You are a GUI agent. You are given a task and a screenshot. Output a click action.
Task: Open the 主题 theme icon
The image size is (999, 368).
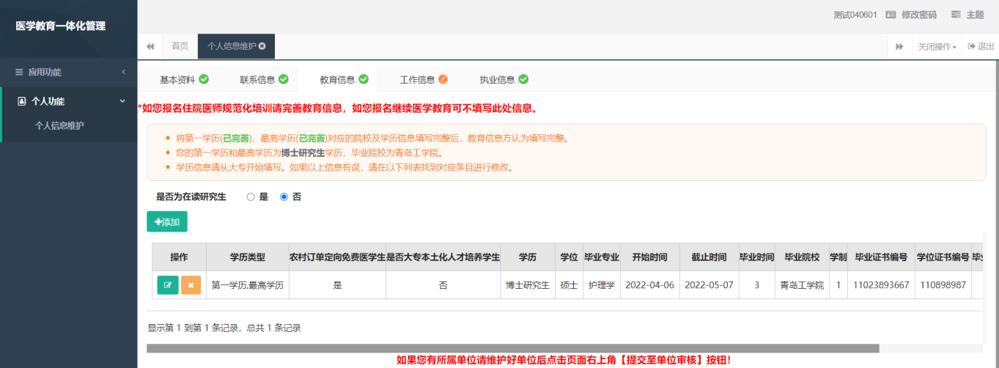(955, 15)
